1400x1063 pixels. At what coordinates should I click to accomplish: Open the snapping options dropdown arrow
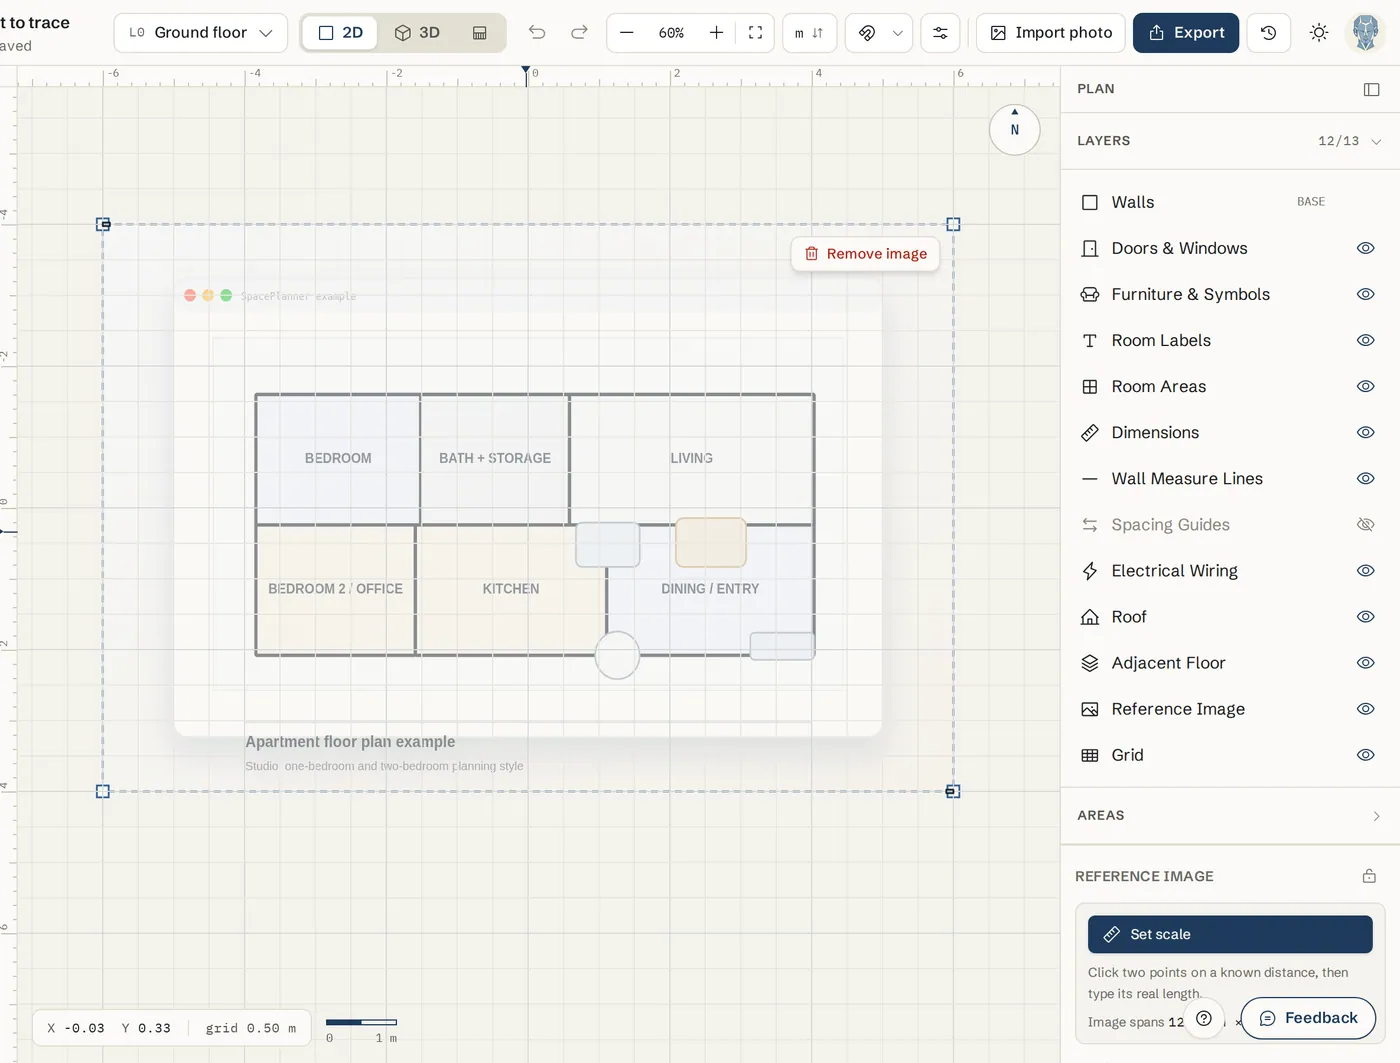pyautogui.click(x=898, y=33)
